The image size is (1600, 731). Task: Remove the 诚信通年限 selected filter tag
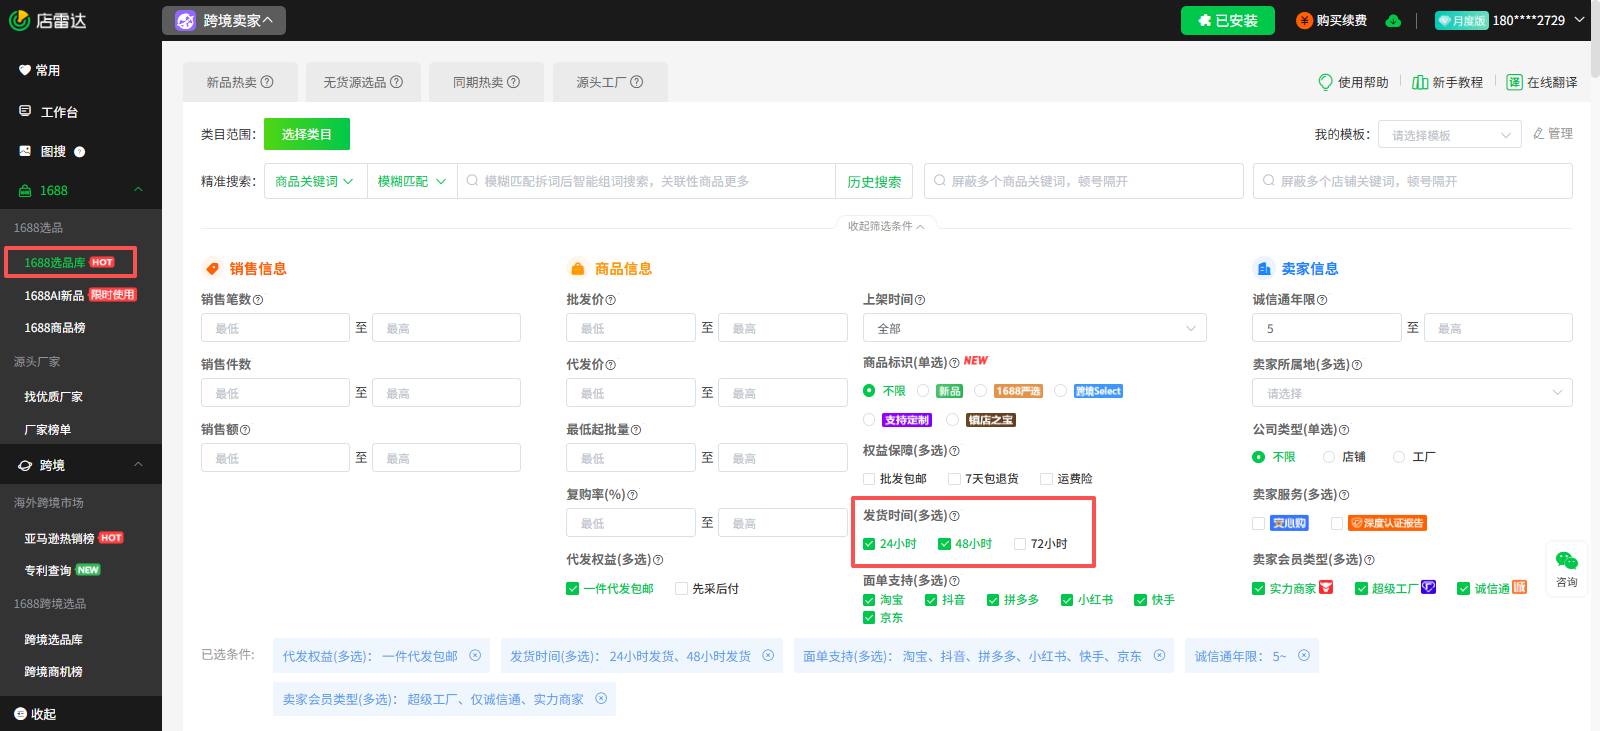1304,656
